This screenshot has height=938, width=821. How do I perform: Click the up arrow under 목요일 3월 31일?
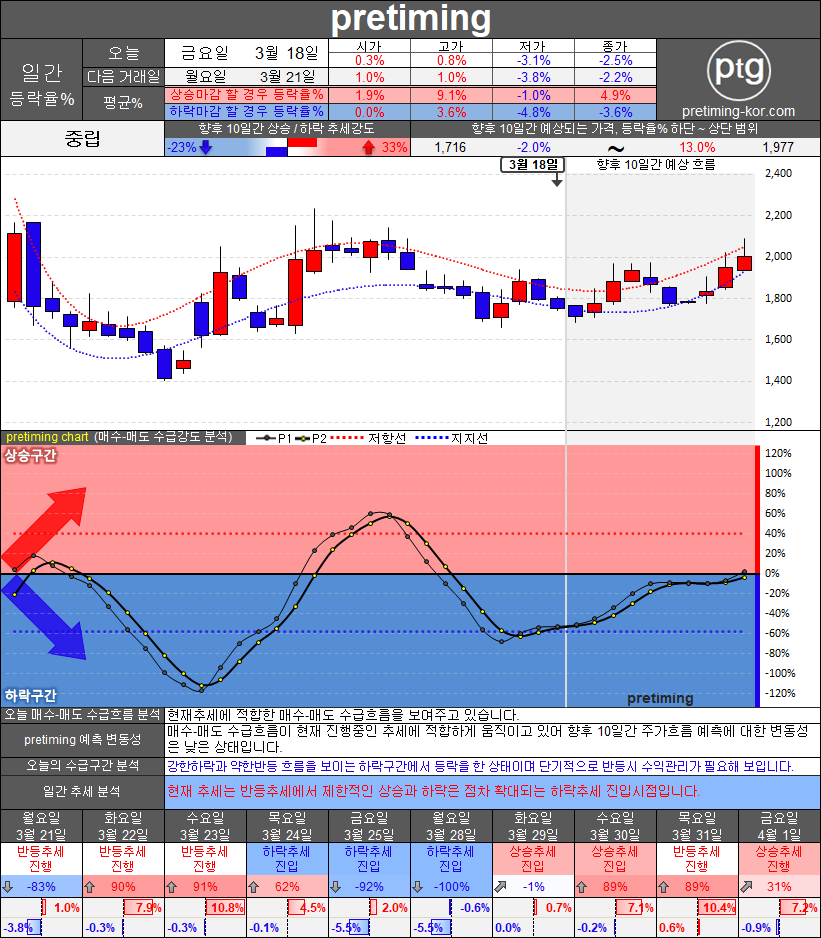[x=664, y=887]
